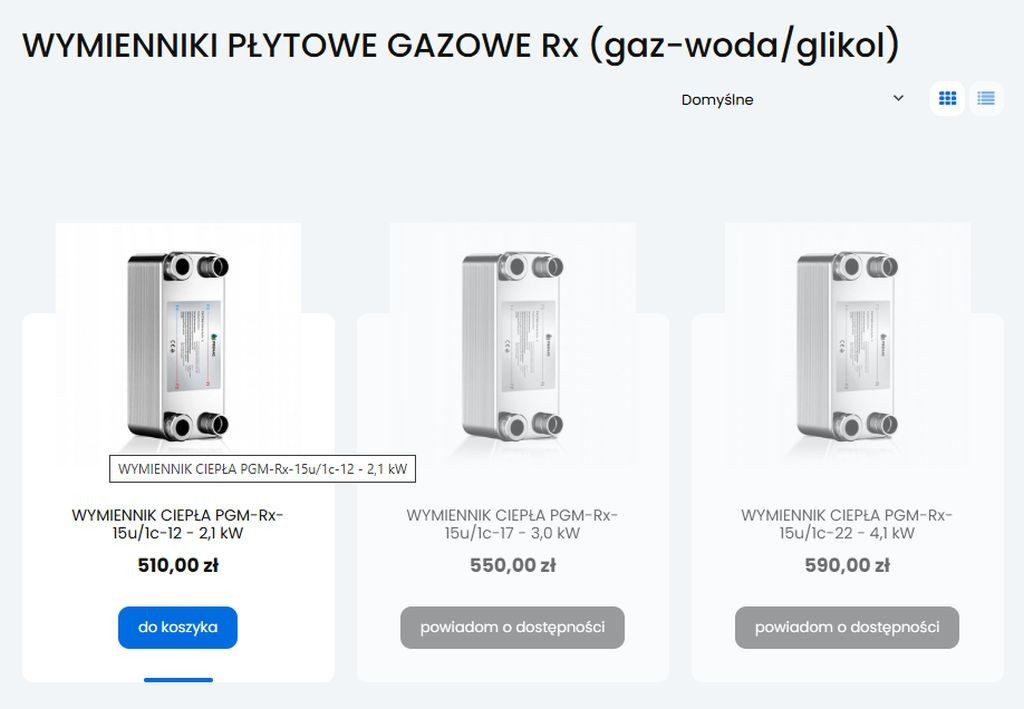1024x709 pixels.
Task: Click the do koszyka button
Action: [x=177, y=627]
